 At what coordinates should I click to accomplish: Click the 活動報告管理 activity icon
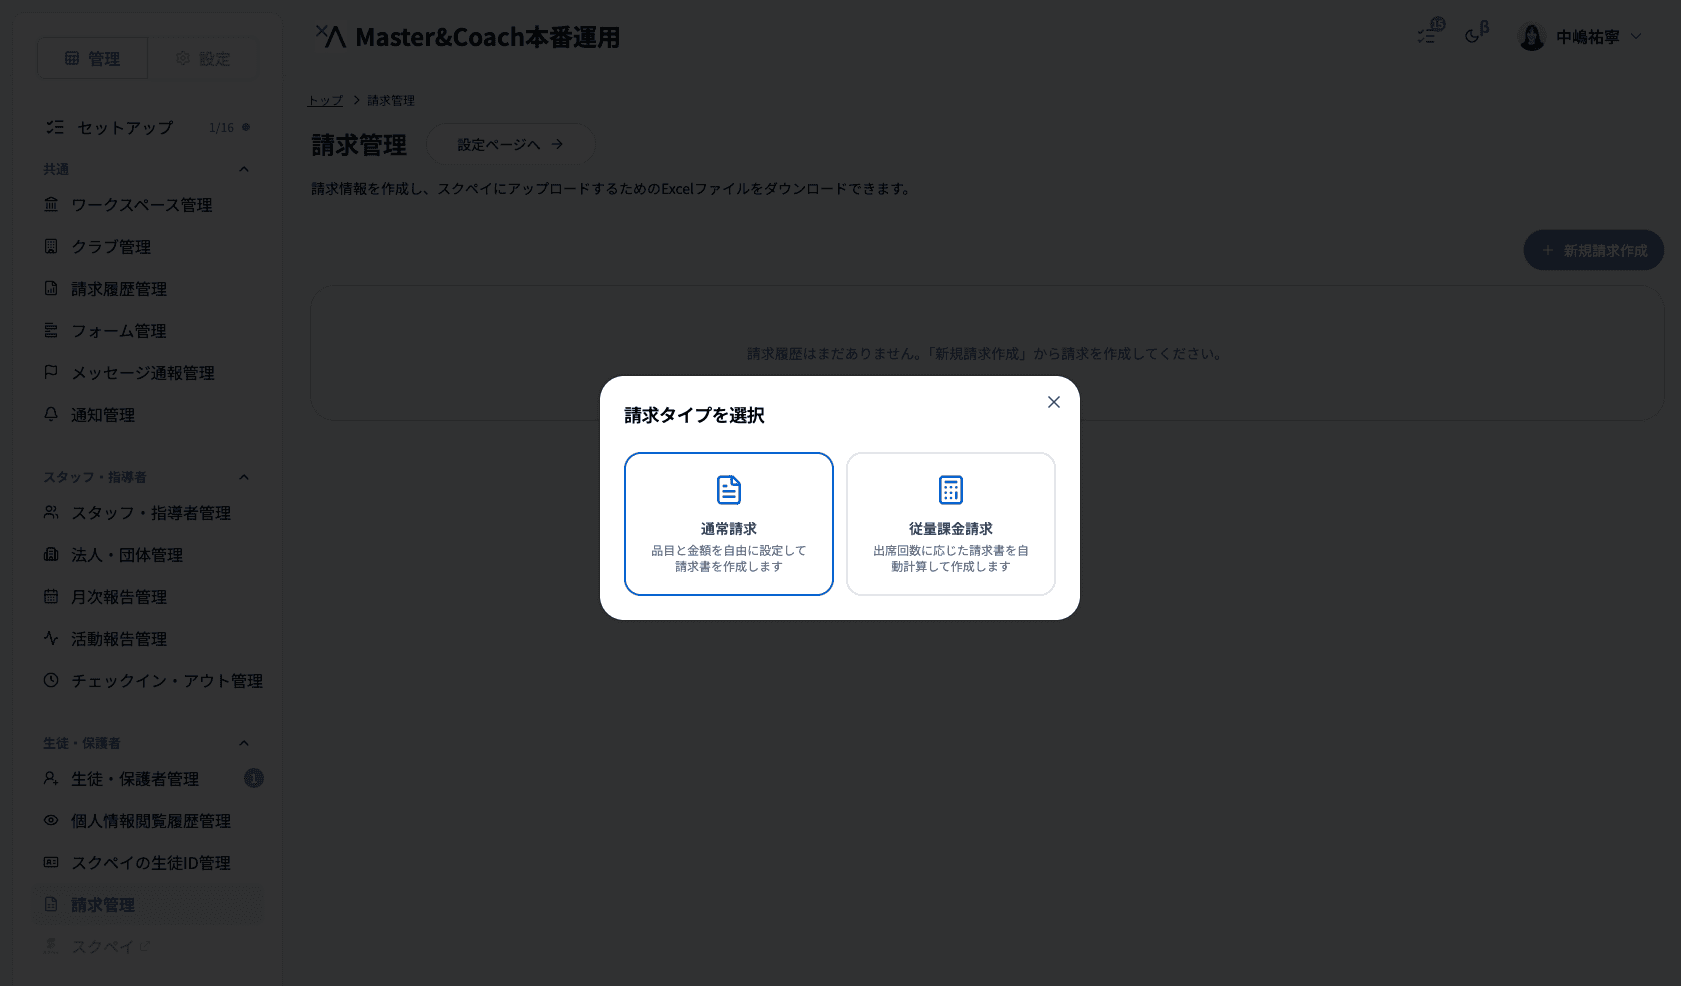pyautogui.click(x=51, y=638)
